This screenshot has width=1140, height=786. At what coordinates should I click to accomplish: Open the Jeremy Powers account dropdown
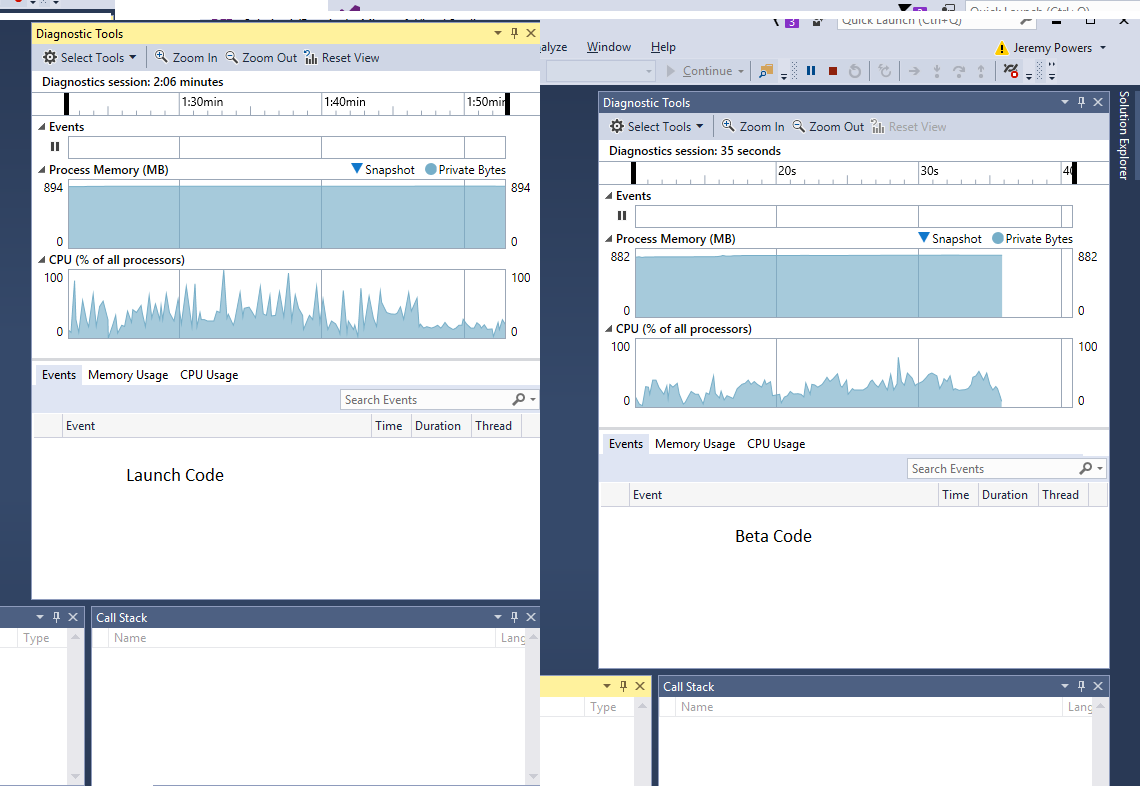(1052, 47)
